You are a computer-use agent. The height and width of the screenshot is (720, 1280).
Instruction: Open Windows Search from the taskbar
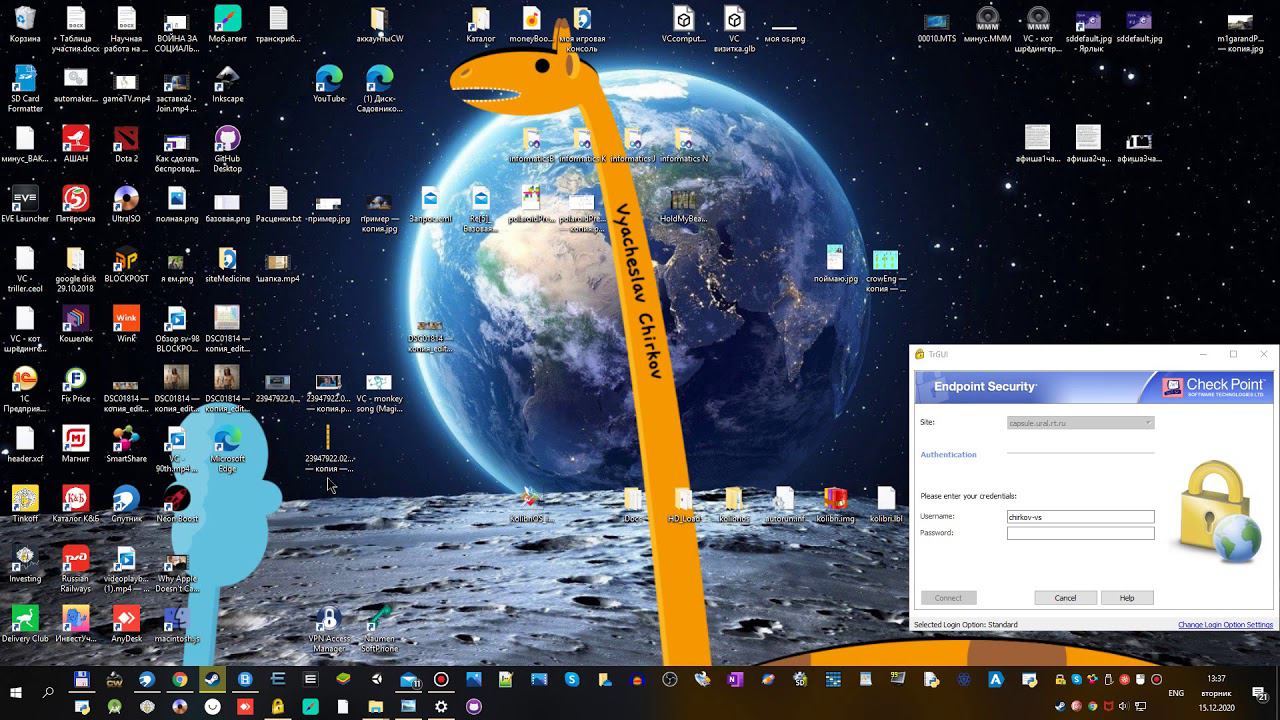[48, 692]
